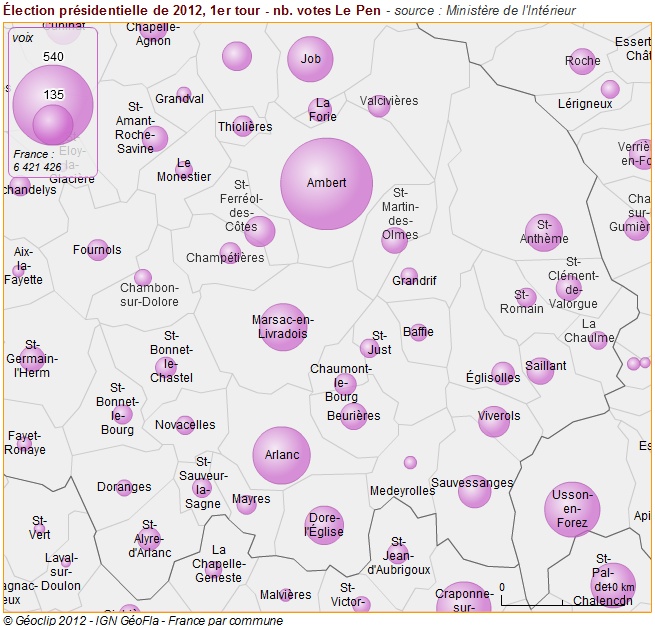Click the France 6 421 426 legend total
The height and width of the screenshot is (626, 655).
[37, 161]
